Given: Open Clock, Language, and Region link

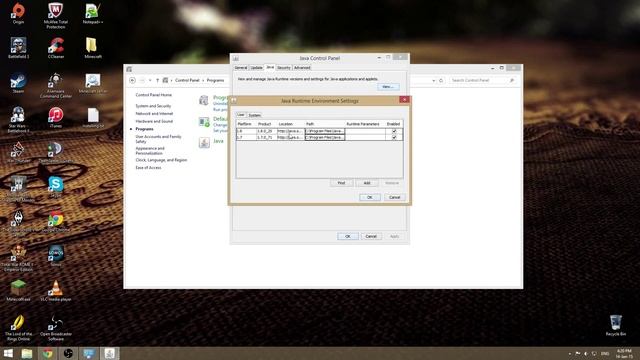Looking at the screenshot, I should [x=161, y=160].
